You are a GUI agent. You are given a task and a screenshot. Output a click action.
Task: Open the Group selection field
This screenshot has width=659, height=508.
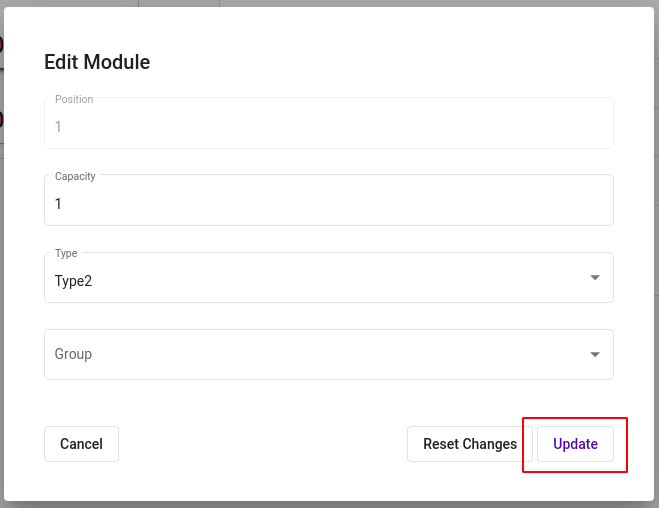click(x=329, y=354)
